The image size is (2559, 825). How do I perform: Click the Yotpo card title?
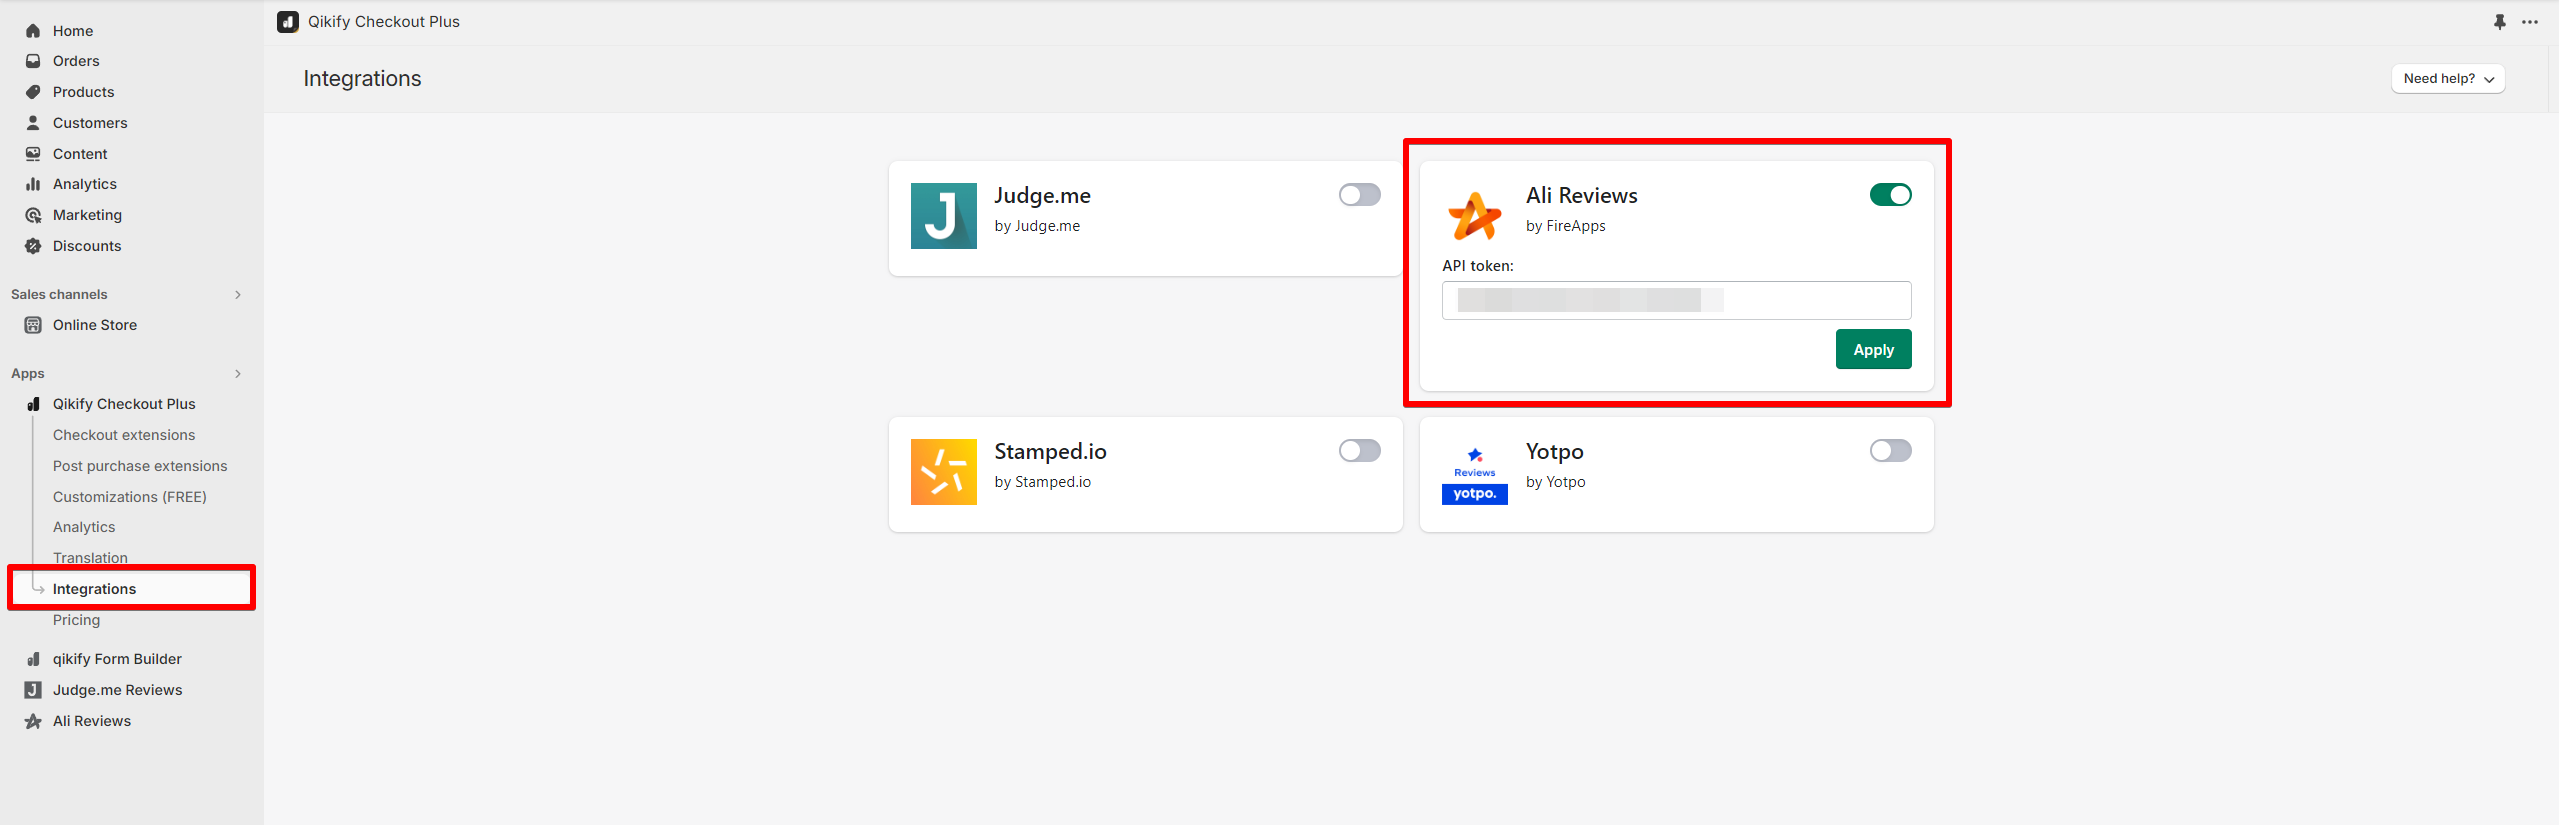pos(1554,452)
